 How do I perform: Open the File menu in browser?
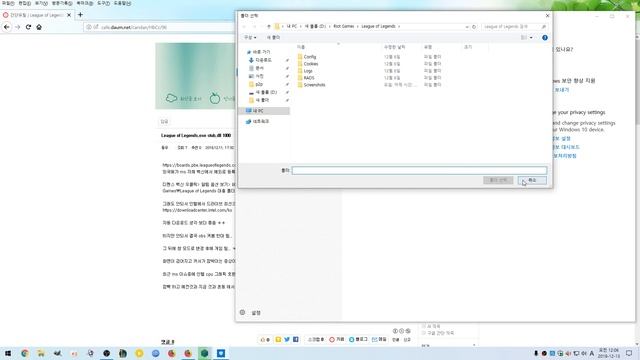8,3
